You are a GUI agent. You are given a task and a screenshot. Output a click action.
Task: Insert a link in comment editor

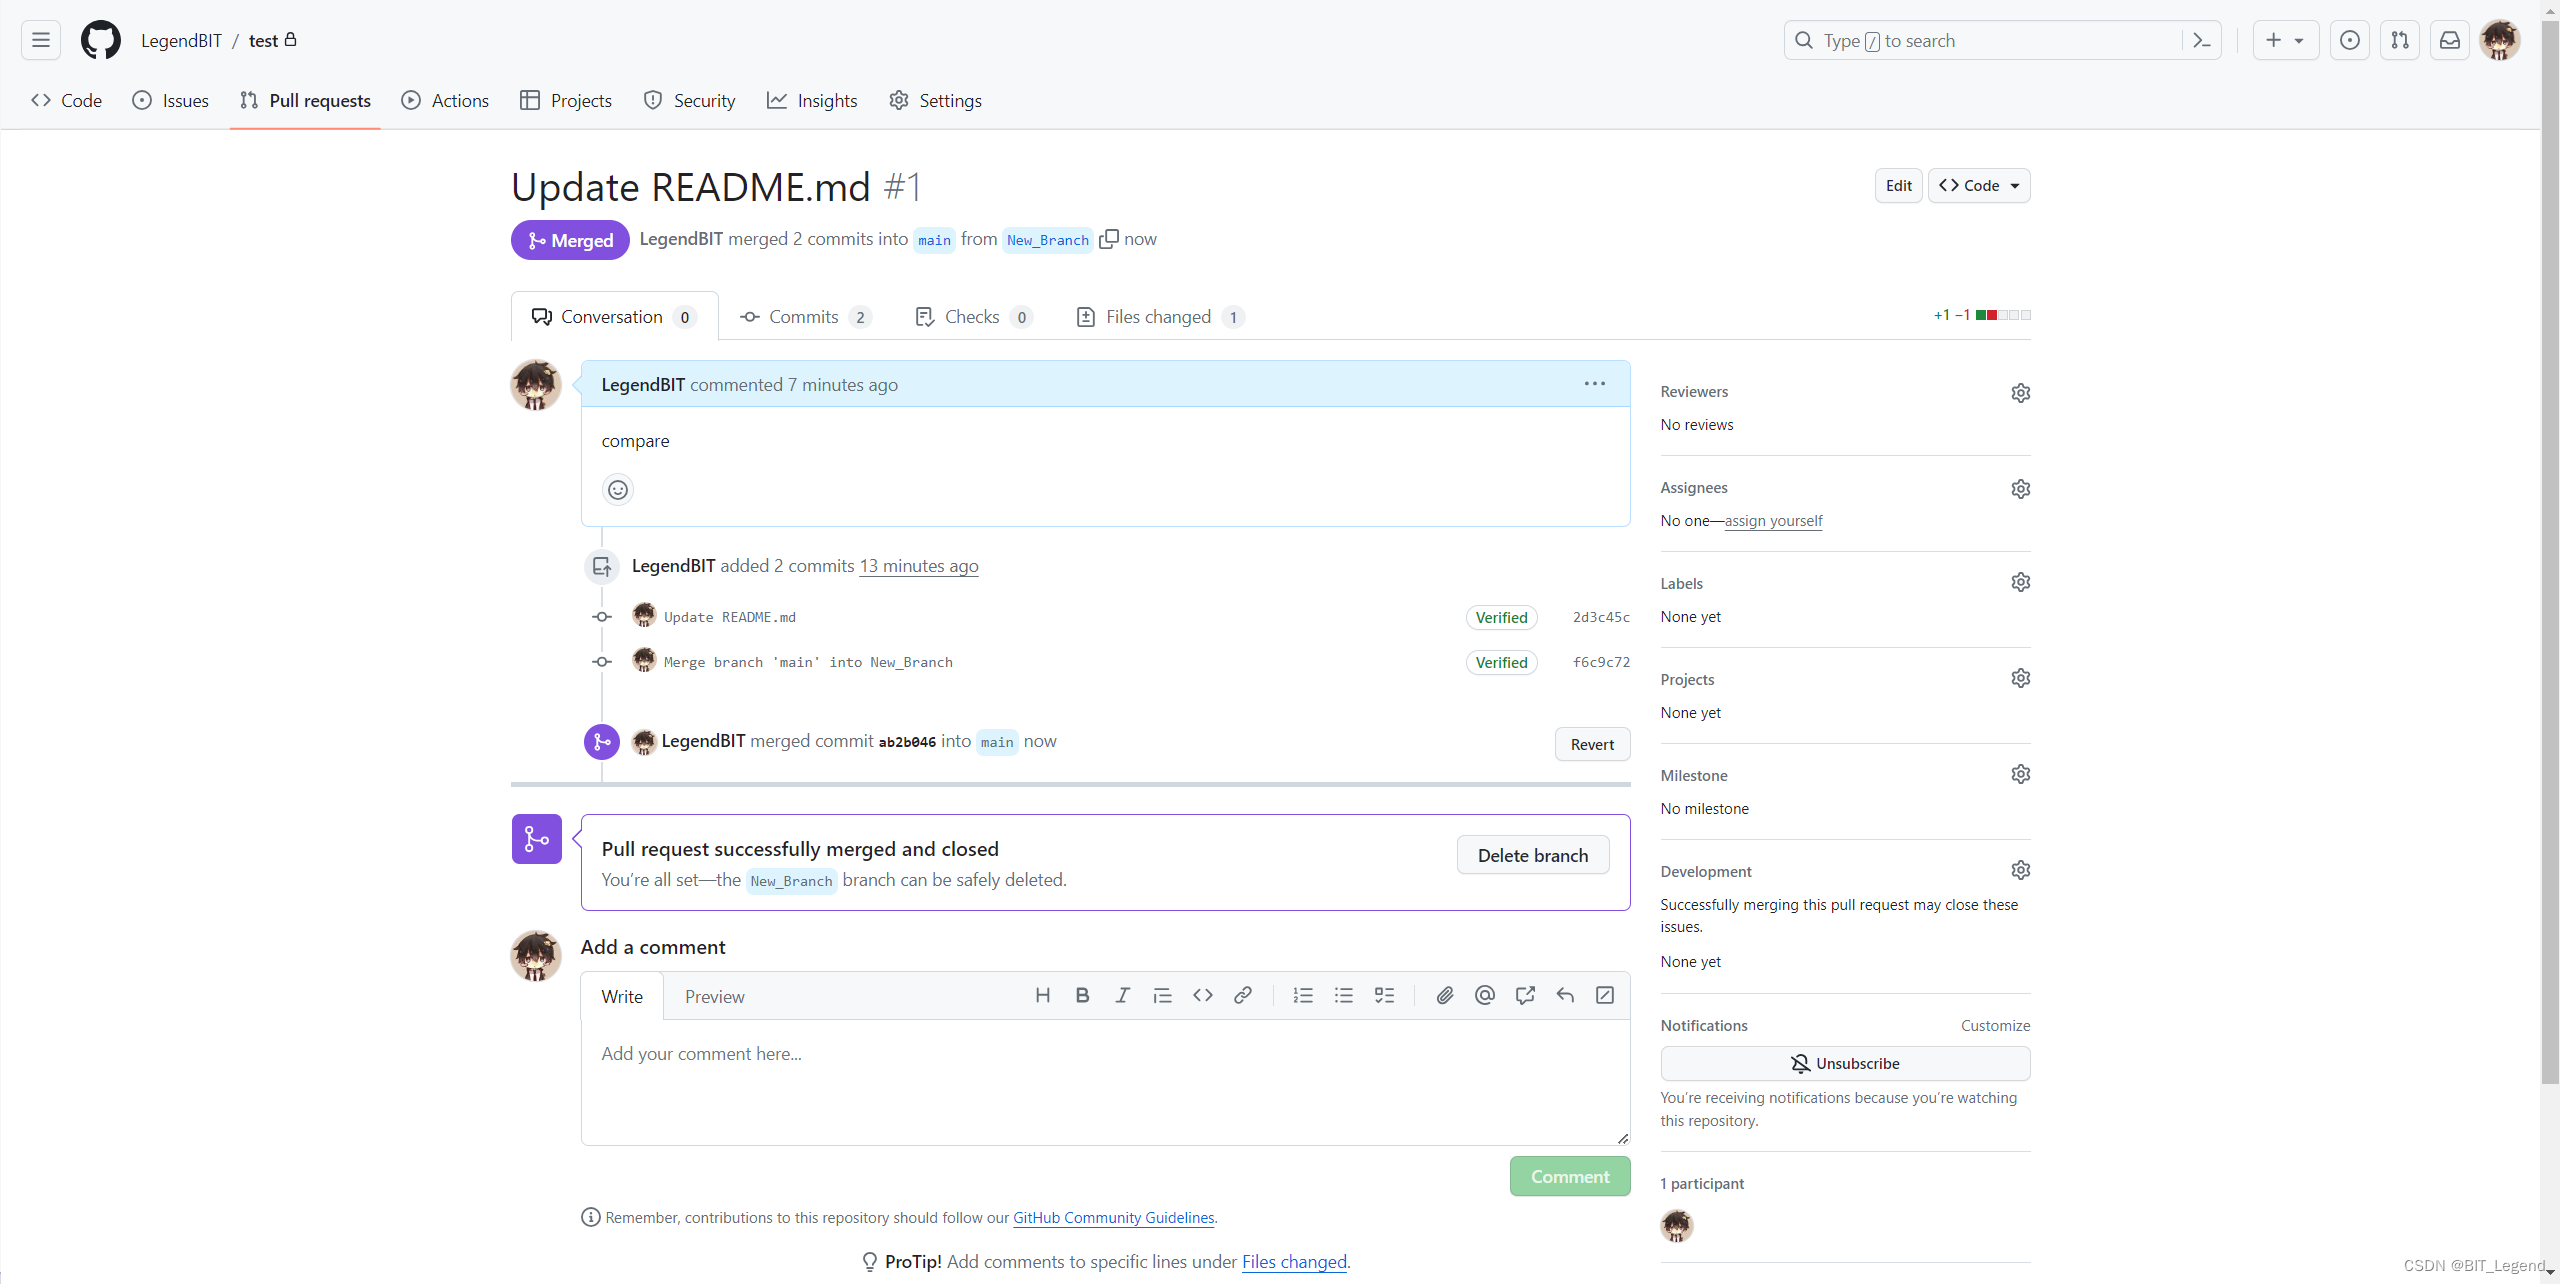coord(1242,995)
